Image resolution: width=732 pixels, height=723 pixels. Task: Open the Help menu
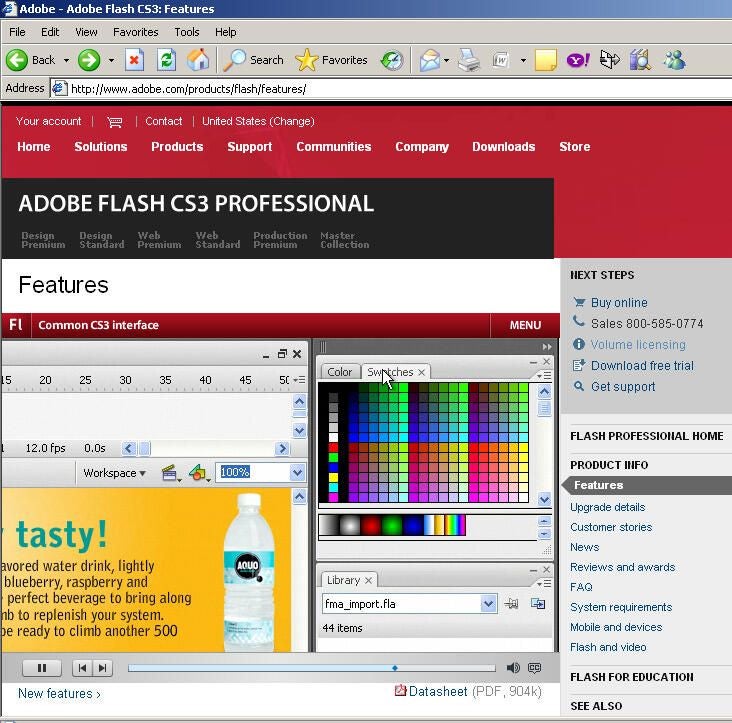pos(225,32)
